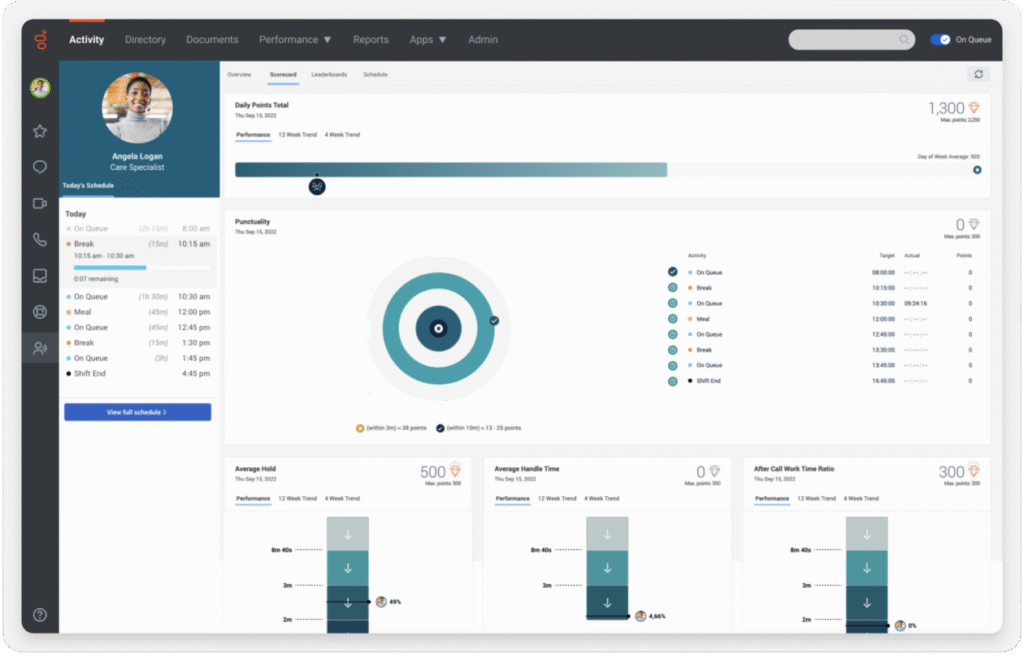Expand the Apps dropdown menu
The height and width of the screenshot is (662, 1024).
[428, 40]
